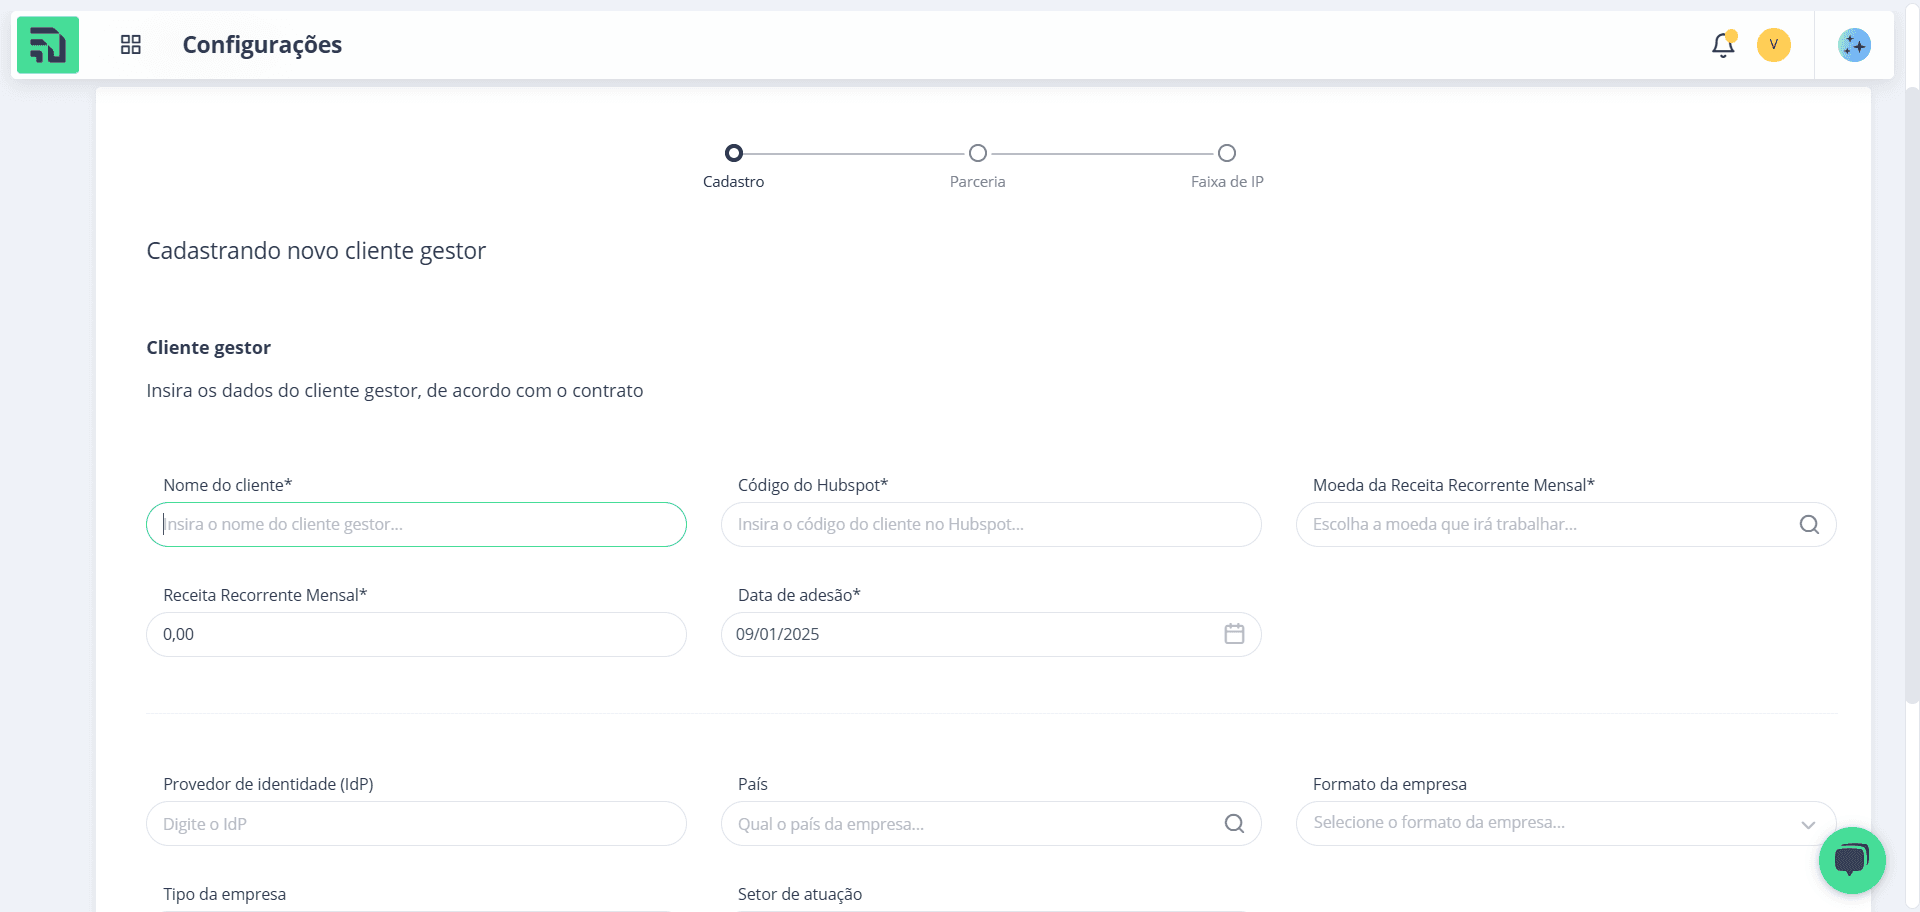The image size is (1920, 912).
Task: Click the search icon in Moeda field
Action: pyautogui.click(x=1809, y=524)
